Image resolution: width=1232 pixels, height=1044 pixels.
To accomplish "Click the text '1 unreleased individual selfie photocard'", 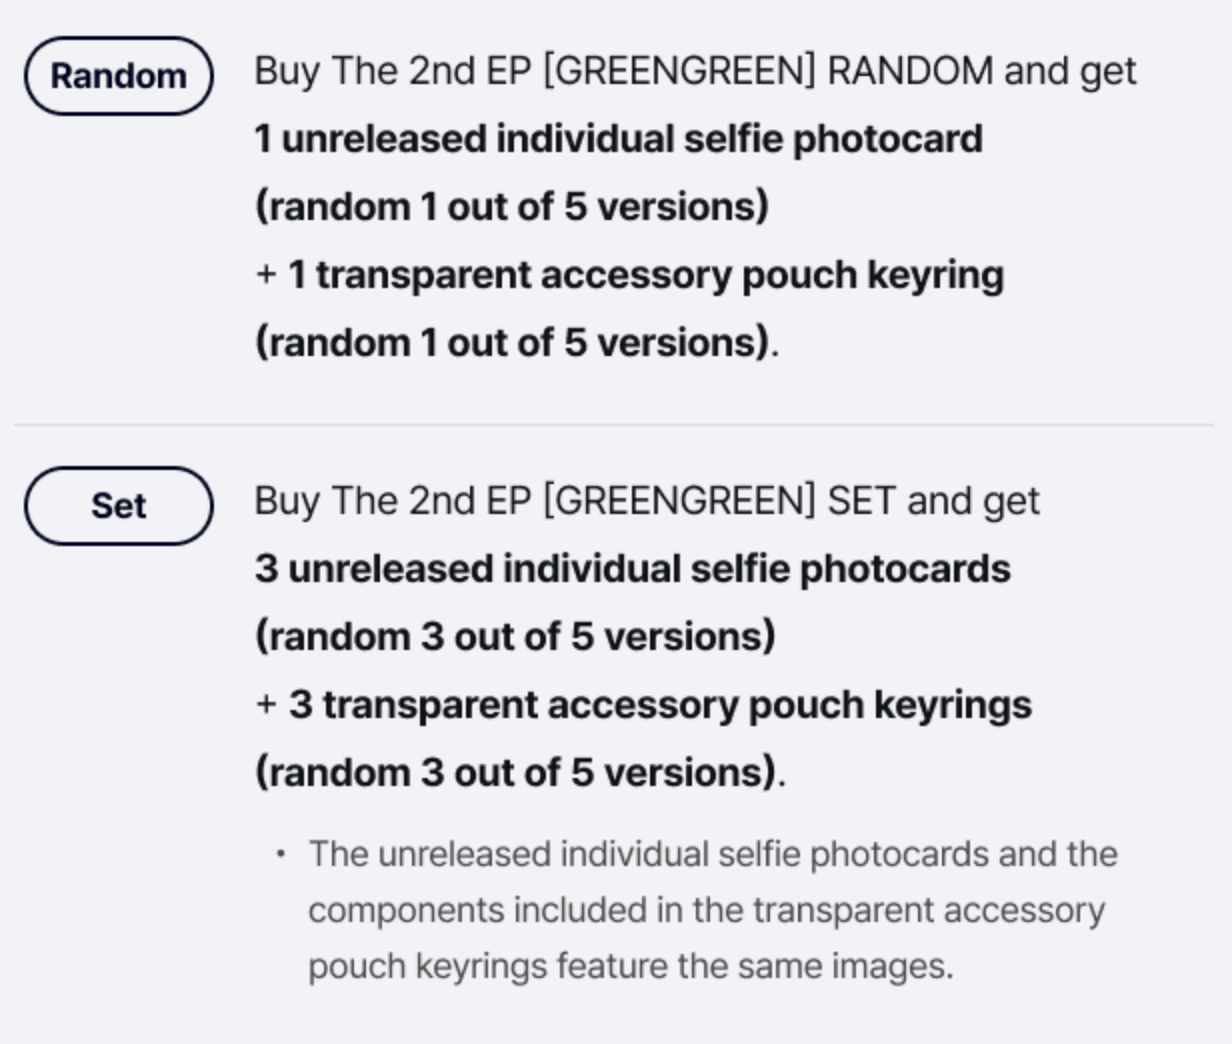I will click(618, 139).
